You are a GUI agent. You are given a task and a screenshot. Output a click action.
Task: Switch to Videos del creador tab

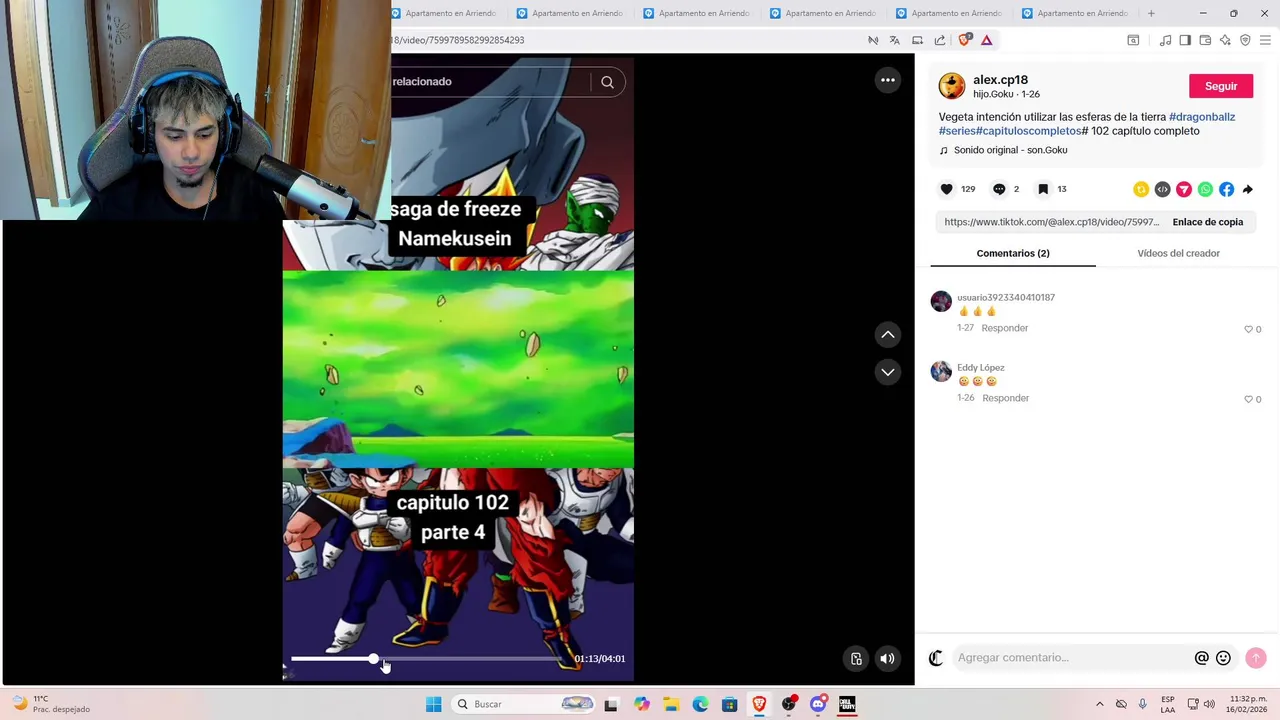point(1178,253)
